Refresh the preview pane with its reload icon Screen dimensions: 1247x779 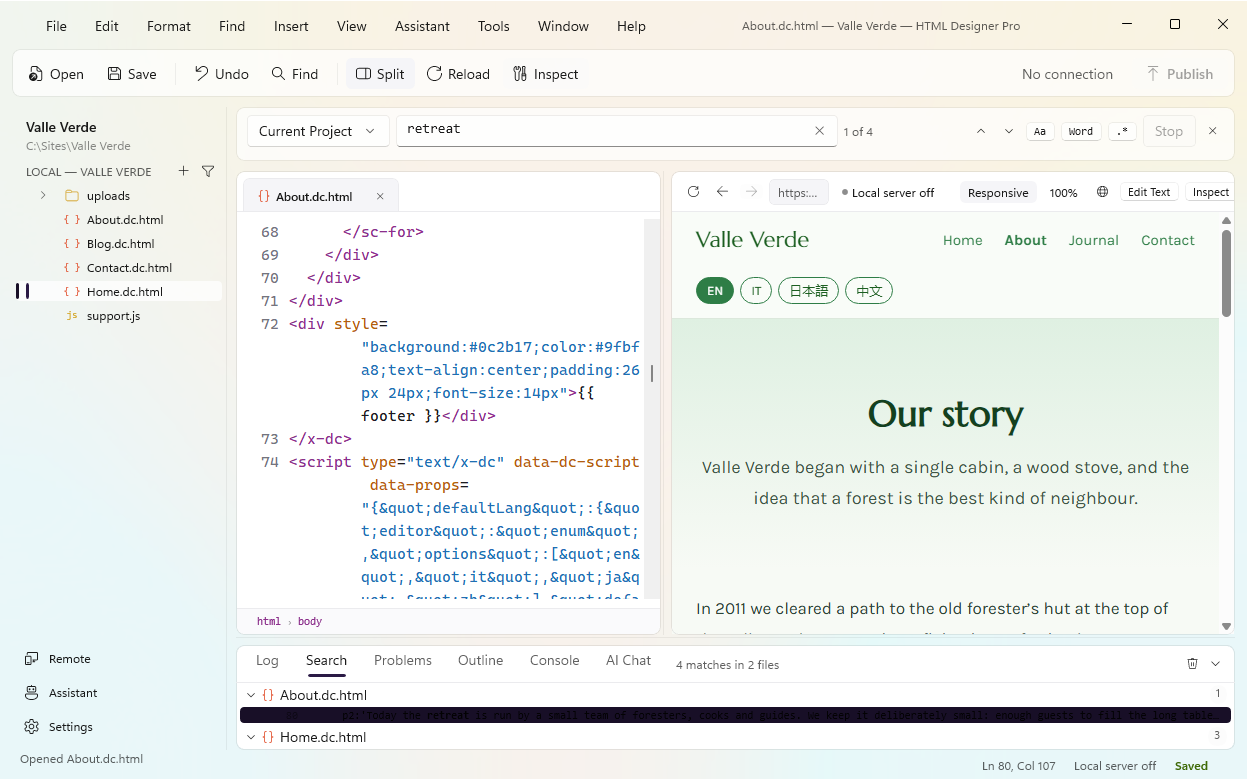click(693, 192)
